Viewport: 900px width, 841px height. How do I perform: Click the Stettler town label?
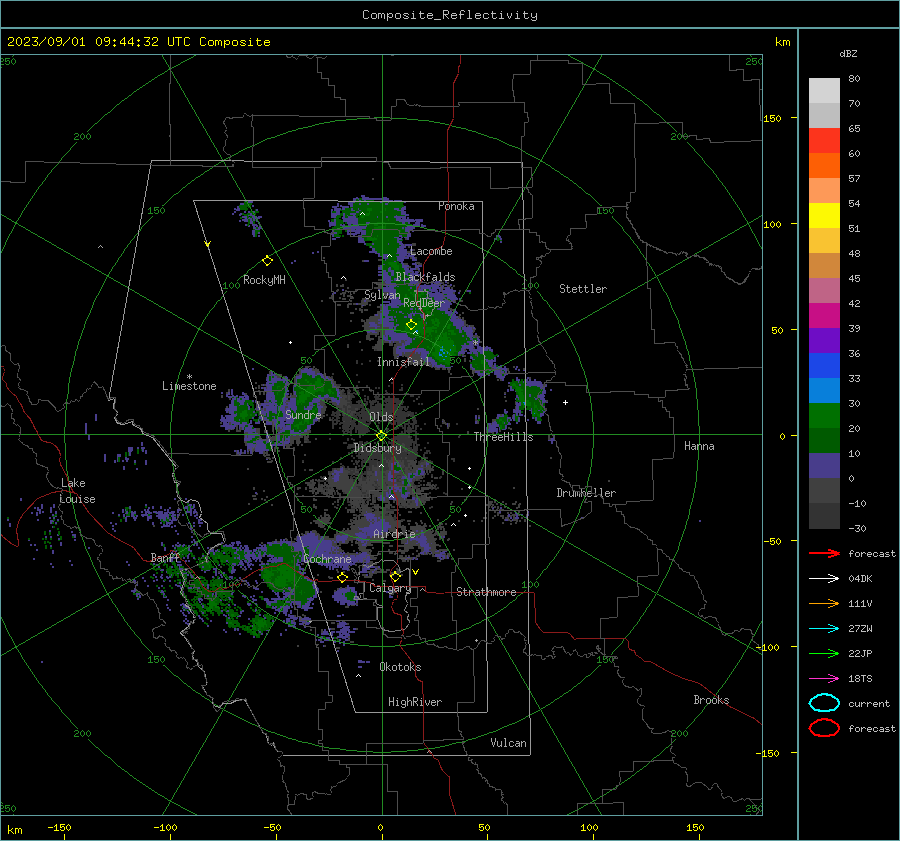pos(583,289)
